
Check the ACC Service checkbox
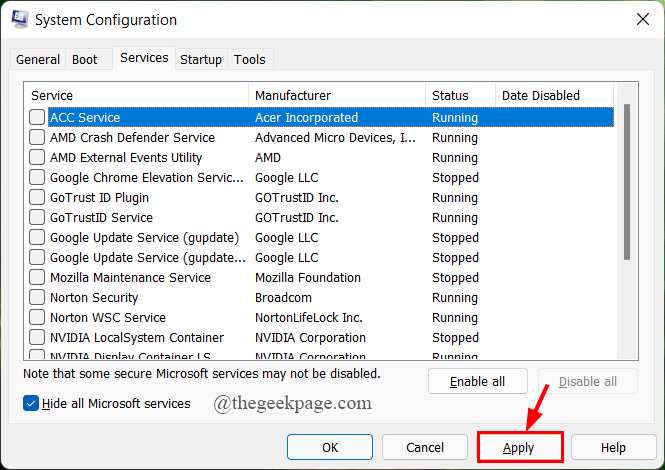(37, 117)
